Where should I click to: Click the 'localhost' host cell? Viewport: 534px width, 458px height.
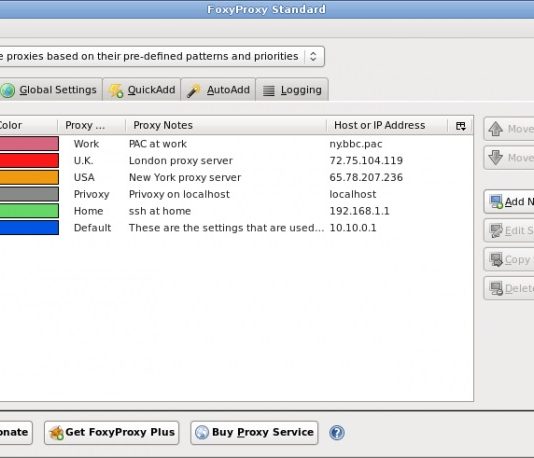[x=352, y=194]
